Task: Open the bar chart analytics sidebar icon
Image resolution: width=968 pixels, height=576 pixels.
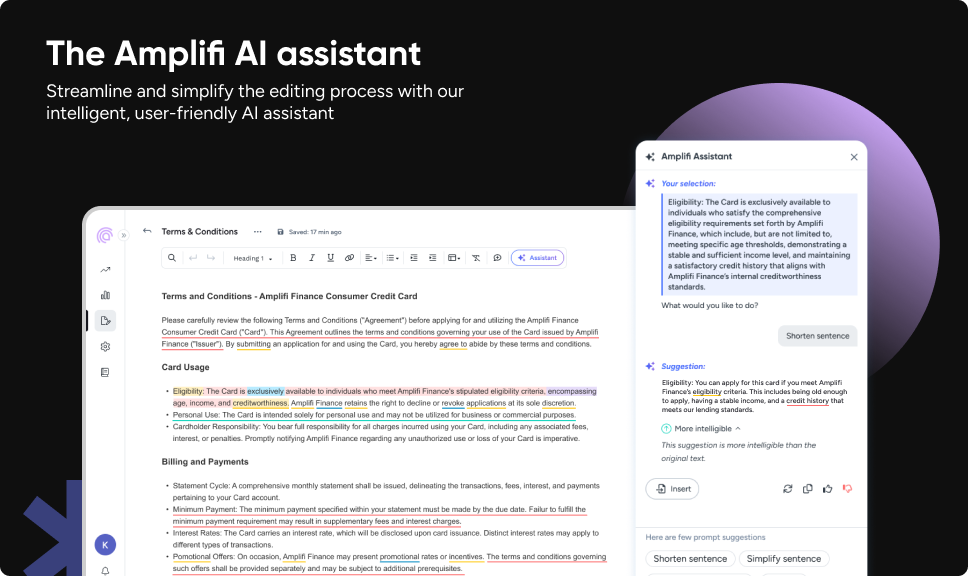Action: pos(106,295)
